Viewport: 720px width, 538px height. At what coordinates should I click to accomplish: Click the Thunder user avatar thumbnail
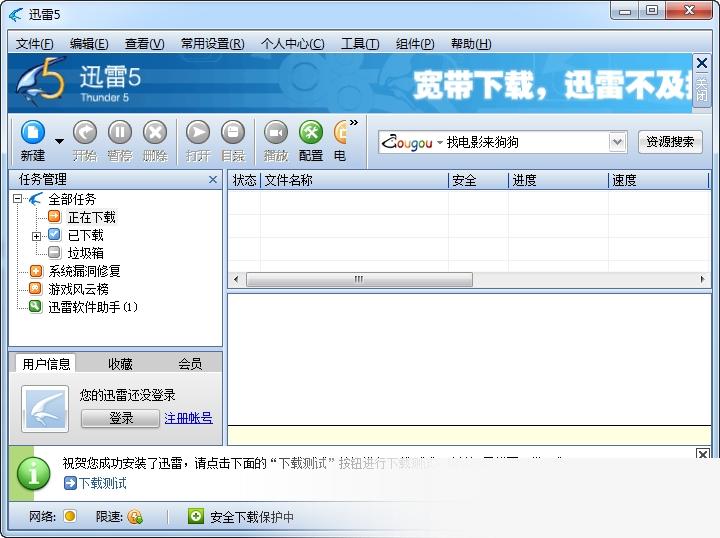(x=45, y=409)
